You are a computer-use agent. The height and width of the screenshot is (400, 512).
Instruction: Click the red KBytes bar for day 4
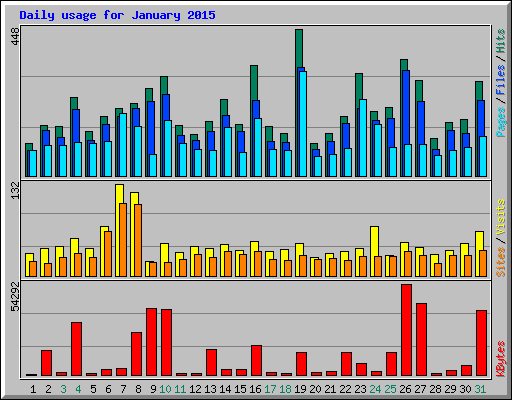(76, 349)
